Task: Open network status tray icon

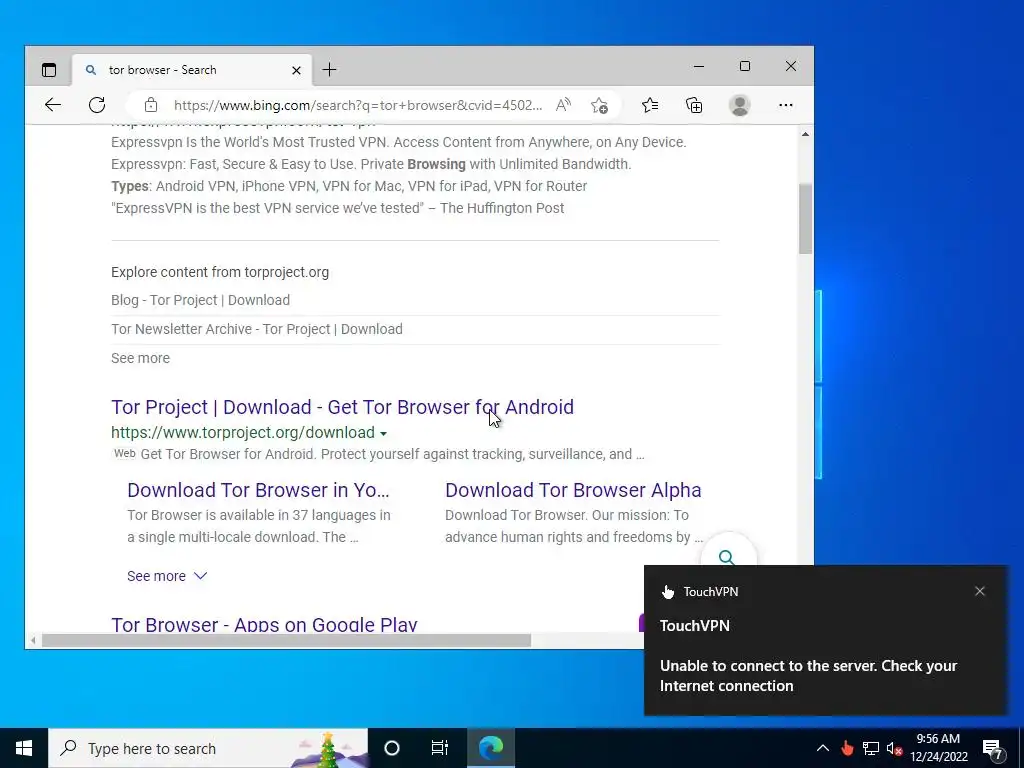Action: (871, 748)
